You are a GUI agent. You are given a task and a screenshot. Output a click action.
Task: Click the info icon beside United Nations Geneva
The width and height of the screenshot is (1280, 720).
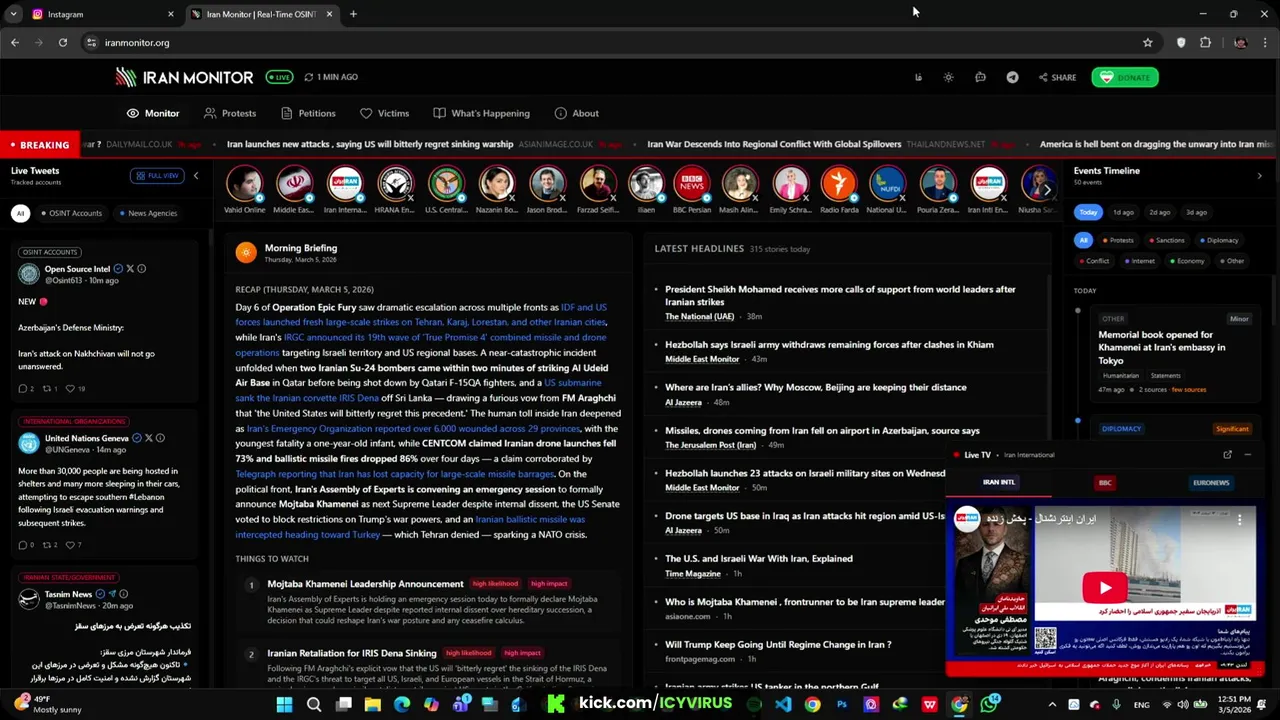[160, 438]
